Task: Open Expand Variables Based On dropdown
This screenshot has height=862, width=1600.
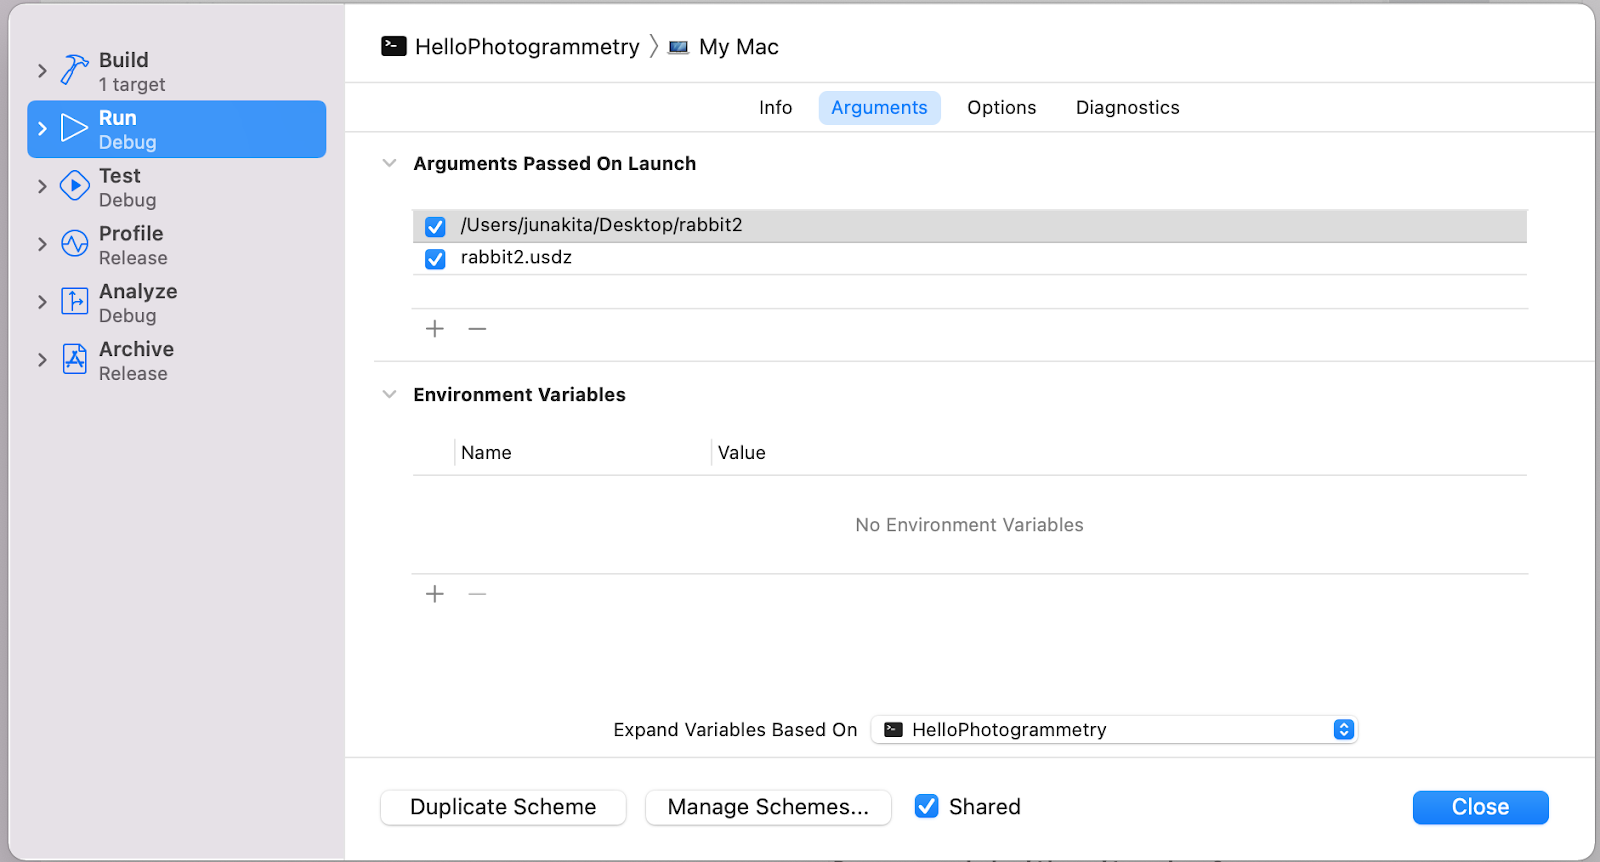Action: click(x=1114, y=730)
